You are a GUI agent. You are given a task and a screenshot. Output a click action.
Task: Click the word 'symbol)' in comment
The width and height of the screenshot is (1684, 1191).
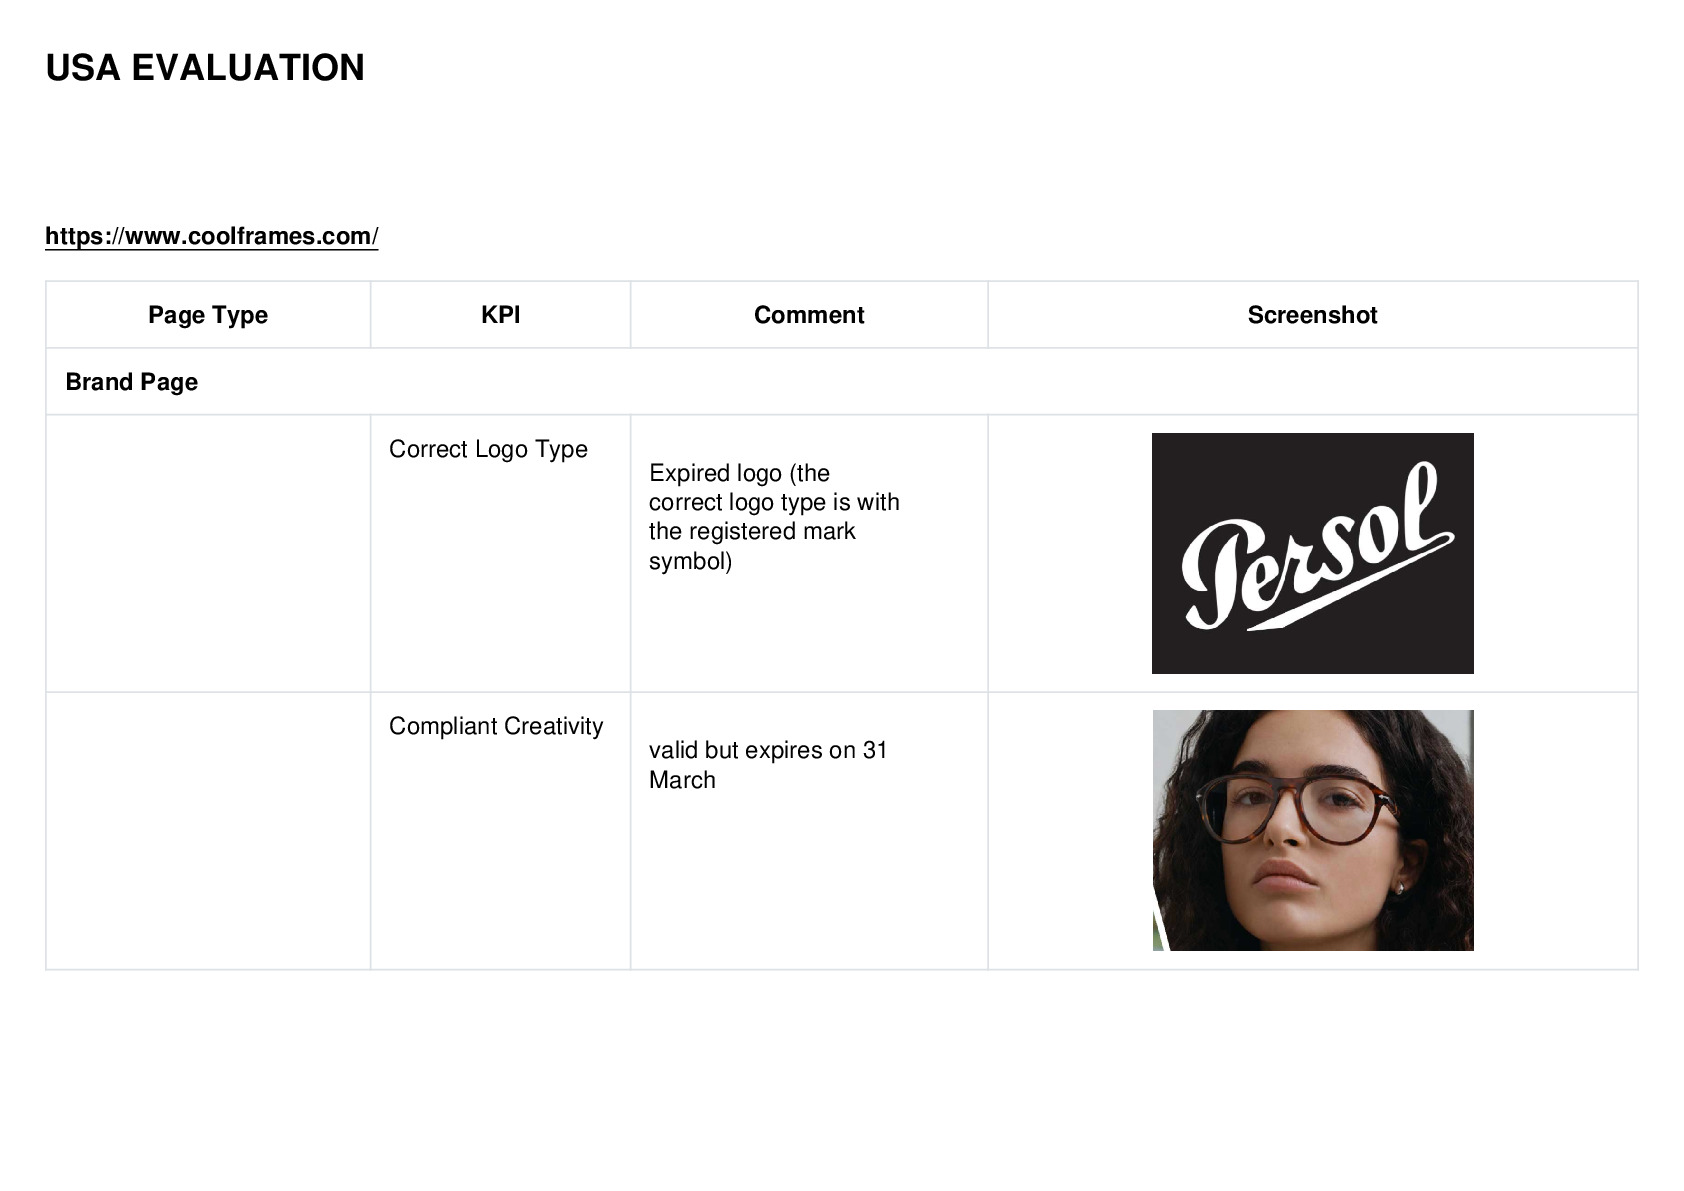coord(690,561)
